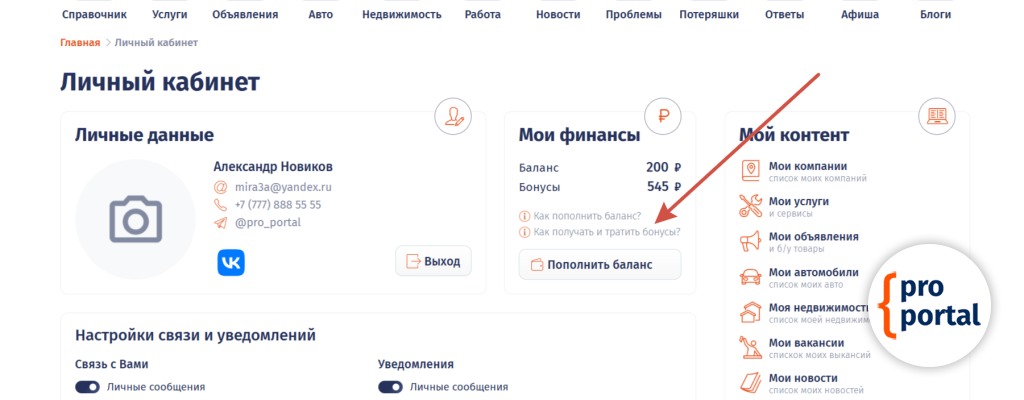Toggle Личные сообщения under Уведомления
The width and height of the screenshot is (1024, 400).
pos(390,387)
